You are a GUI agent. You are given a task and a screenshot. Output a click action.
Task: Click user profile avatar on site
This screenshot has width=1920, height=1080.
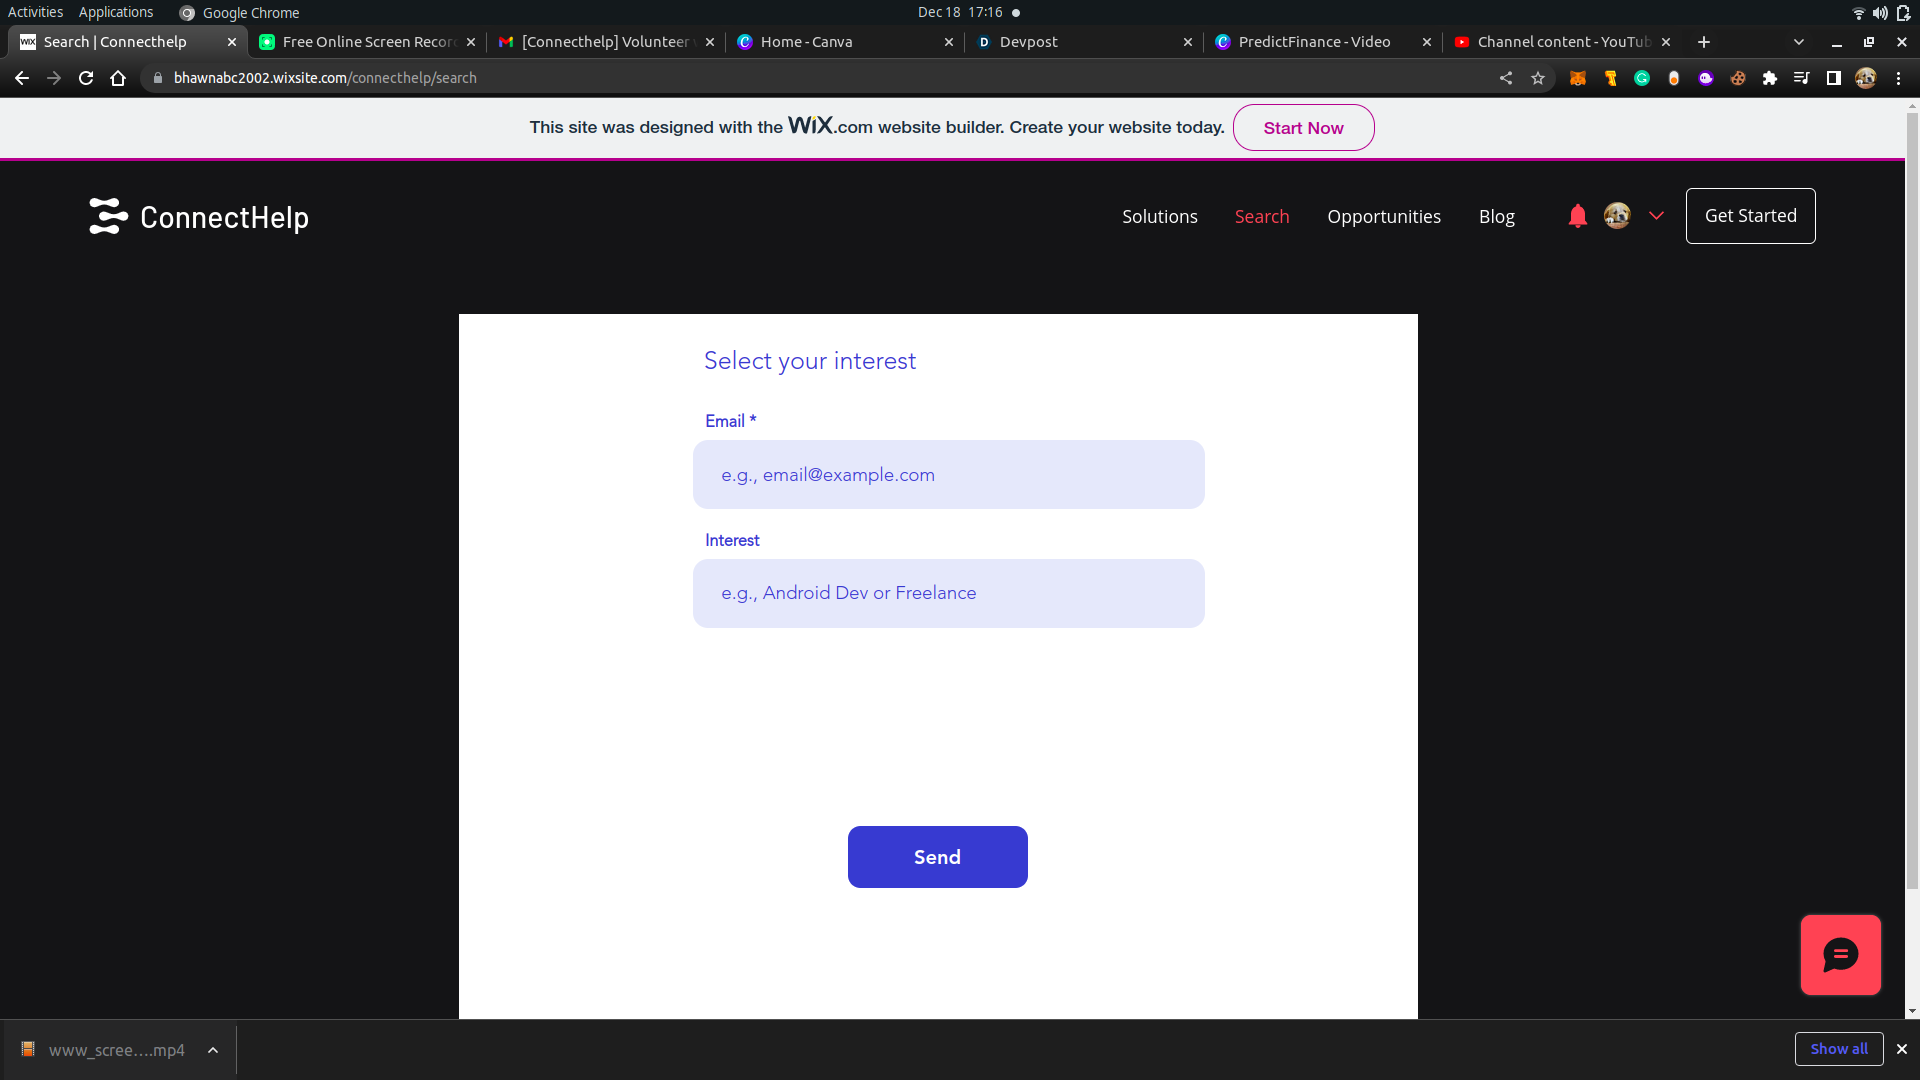point(1617,216)
